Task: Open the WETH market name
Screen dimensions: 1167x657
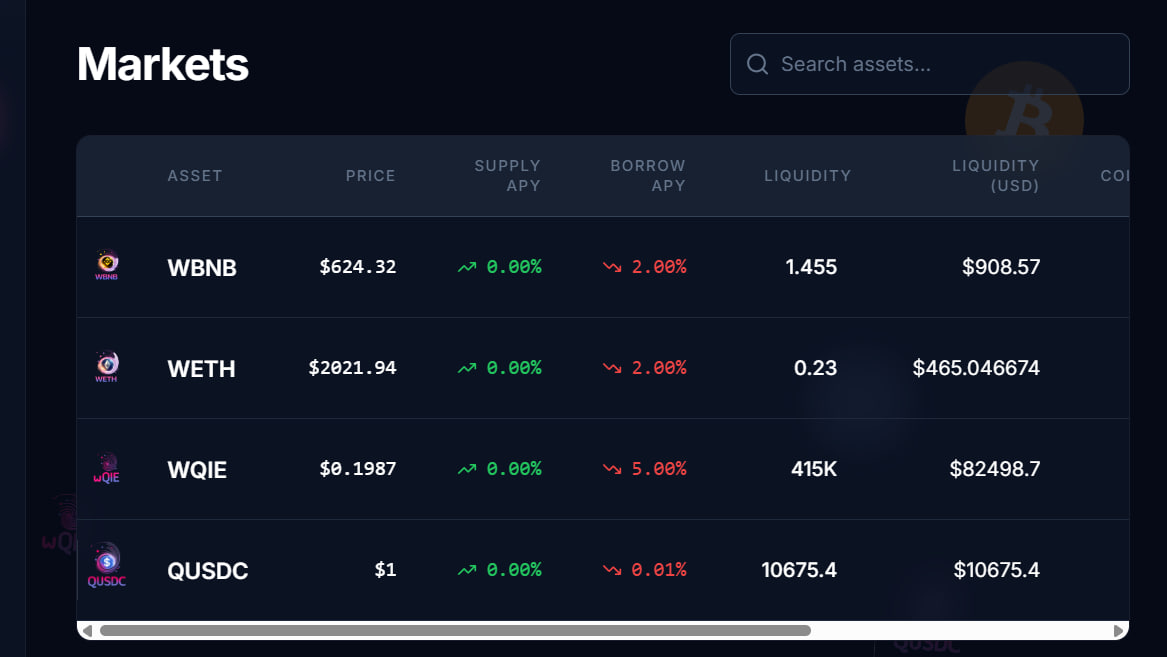Action: pos(201,369)
